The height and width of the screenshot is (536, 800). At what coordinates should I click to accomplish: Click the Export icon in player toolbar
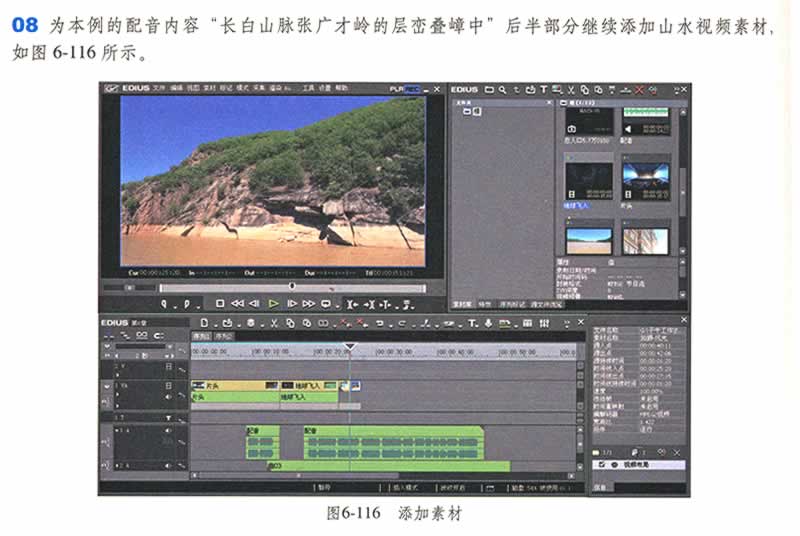click(407, 304)
